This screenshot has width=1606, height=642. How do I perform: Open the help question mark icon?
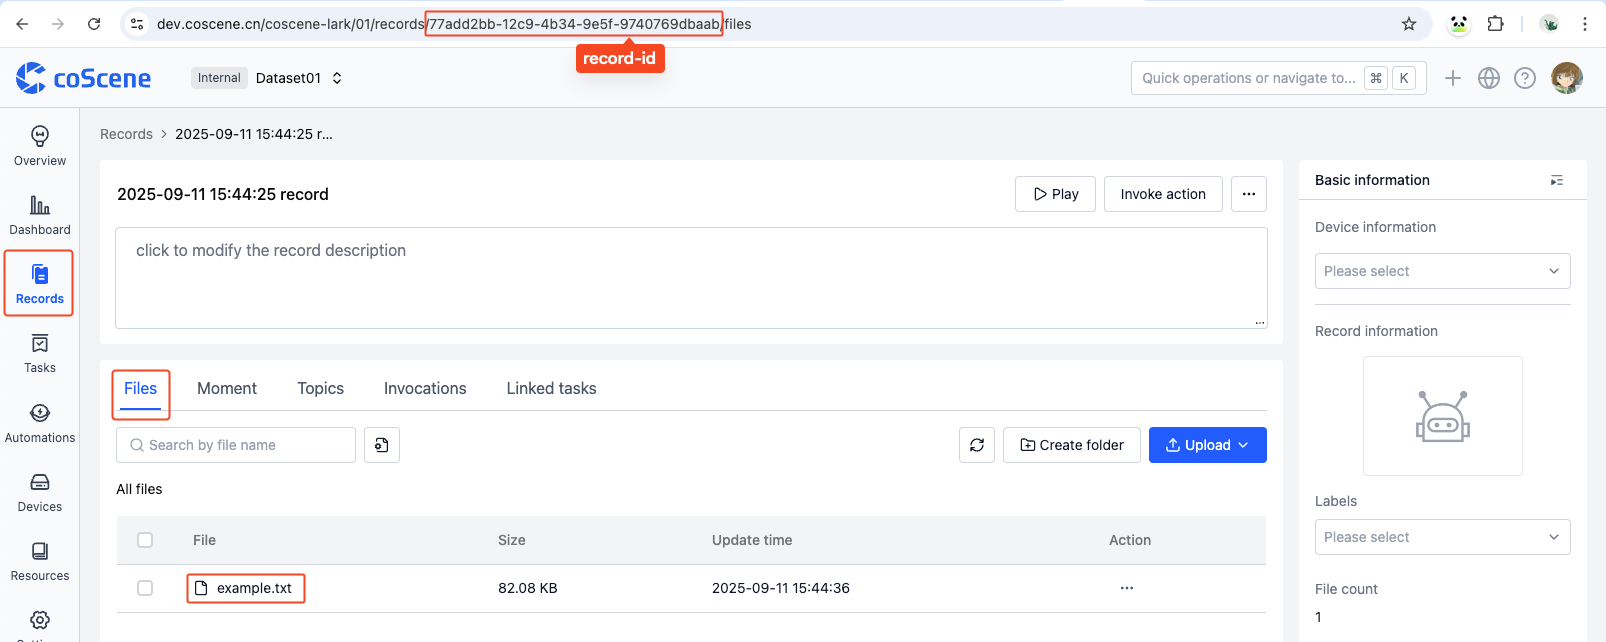[1525, 78]
